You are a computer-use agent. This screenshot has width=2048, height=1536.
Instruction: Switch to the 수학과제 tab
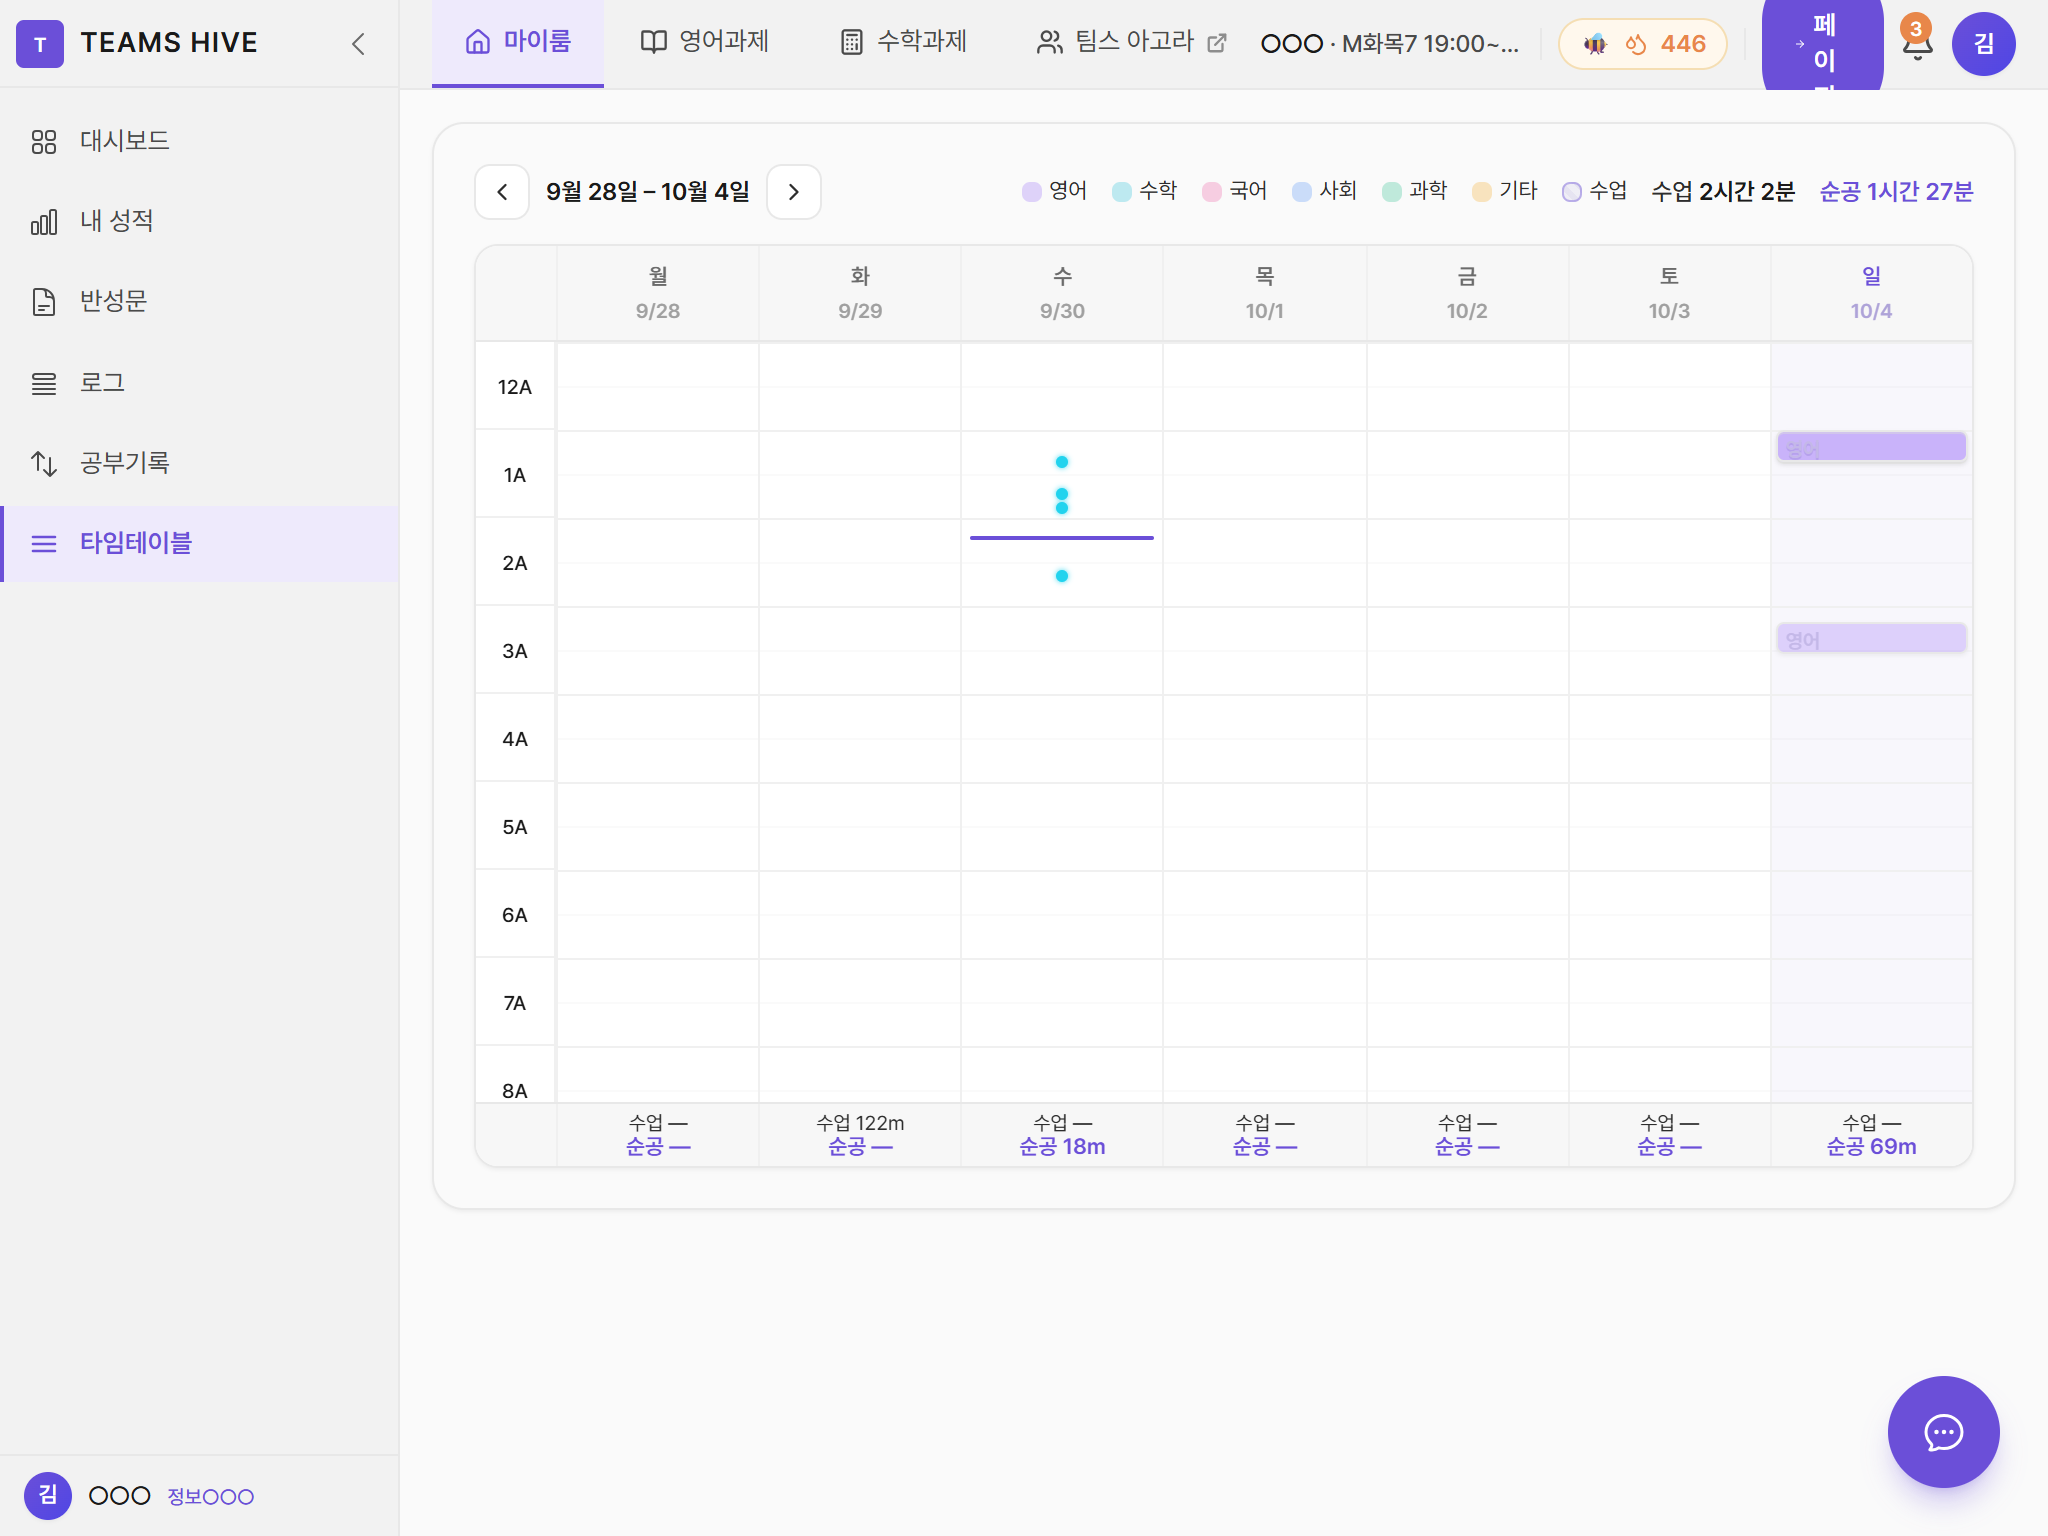(x=903, y=42)
